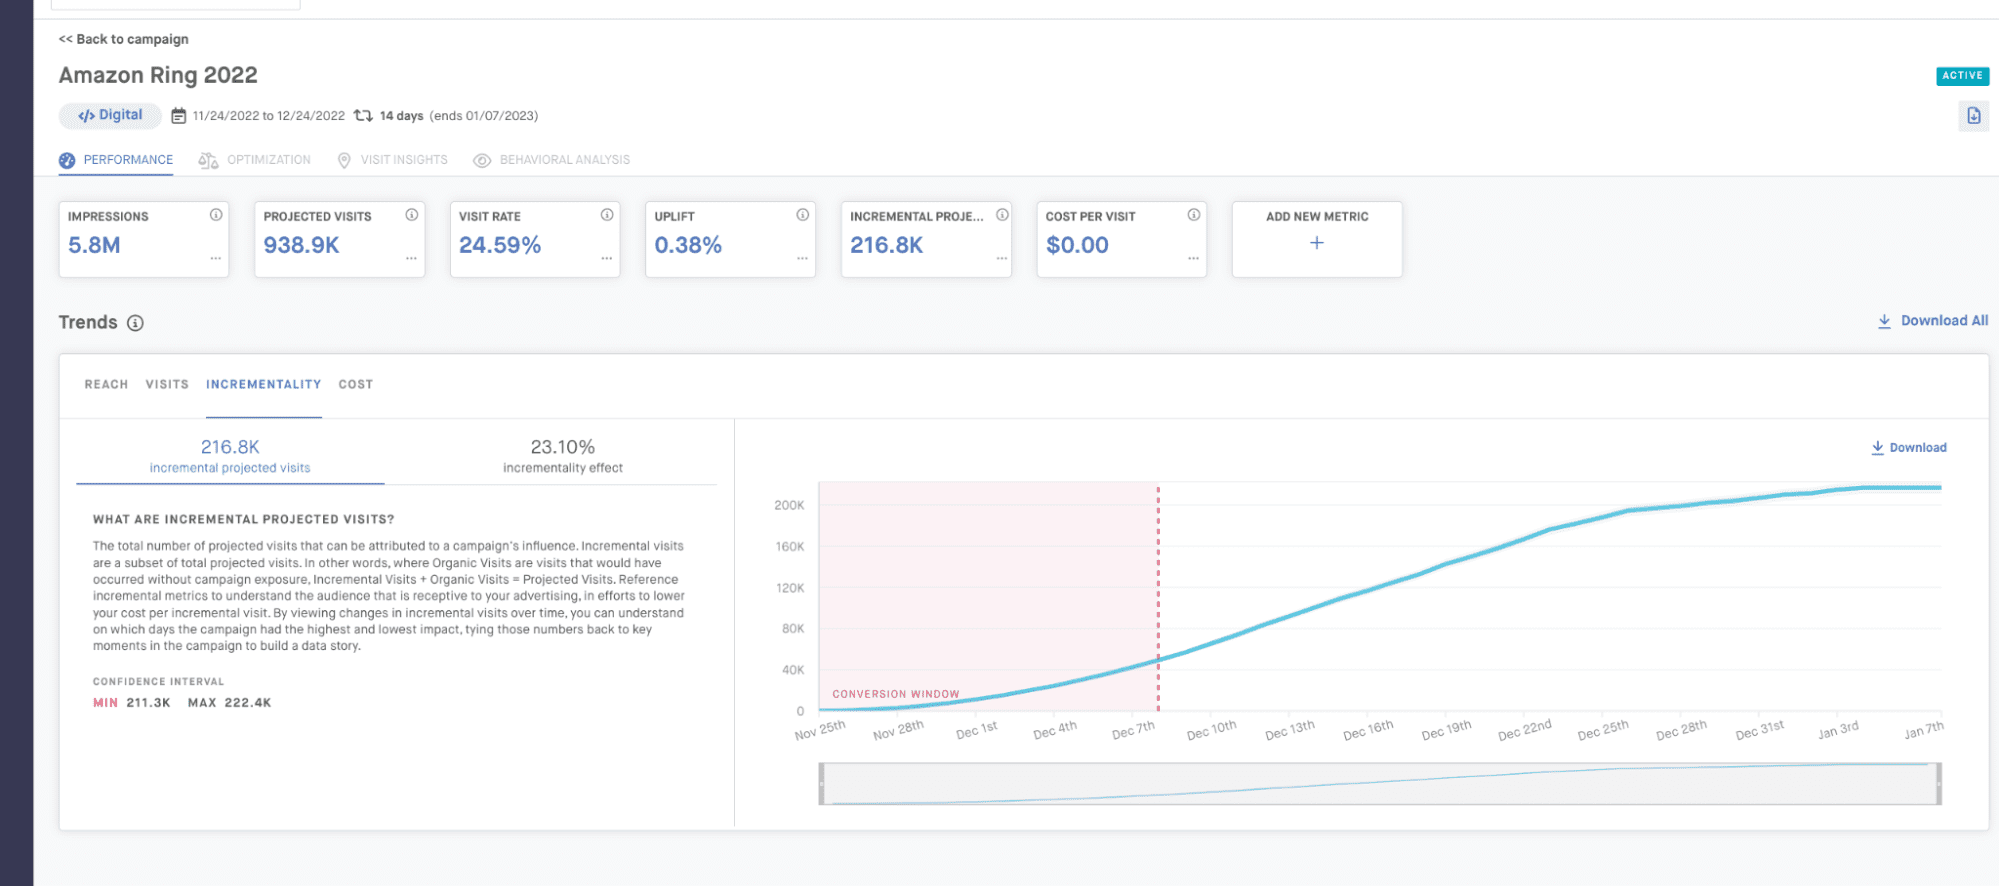
Task: Click the chart Download arrow icon
Action: (1878, 448)
